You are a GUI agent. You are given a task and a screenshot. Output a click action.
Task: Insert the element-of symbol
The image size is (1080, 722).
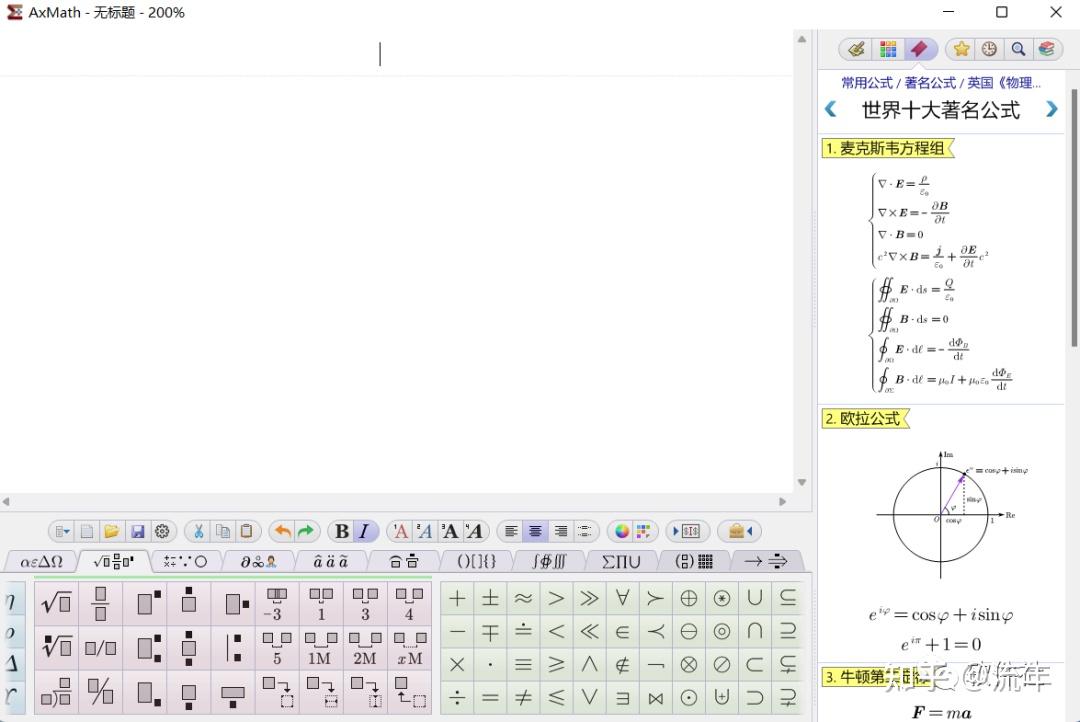click(x=622, y=631)
